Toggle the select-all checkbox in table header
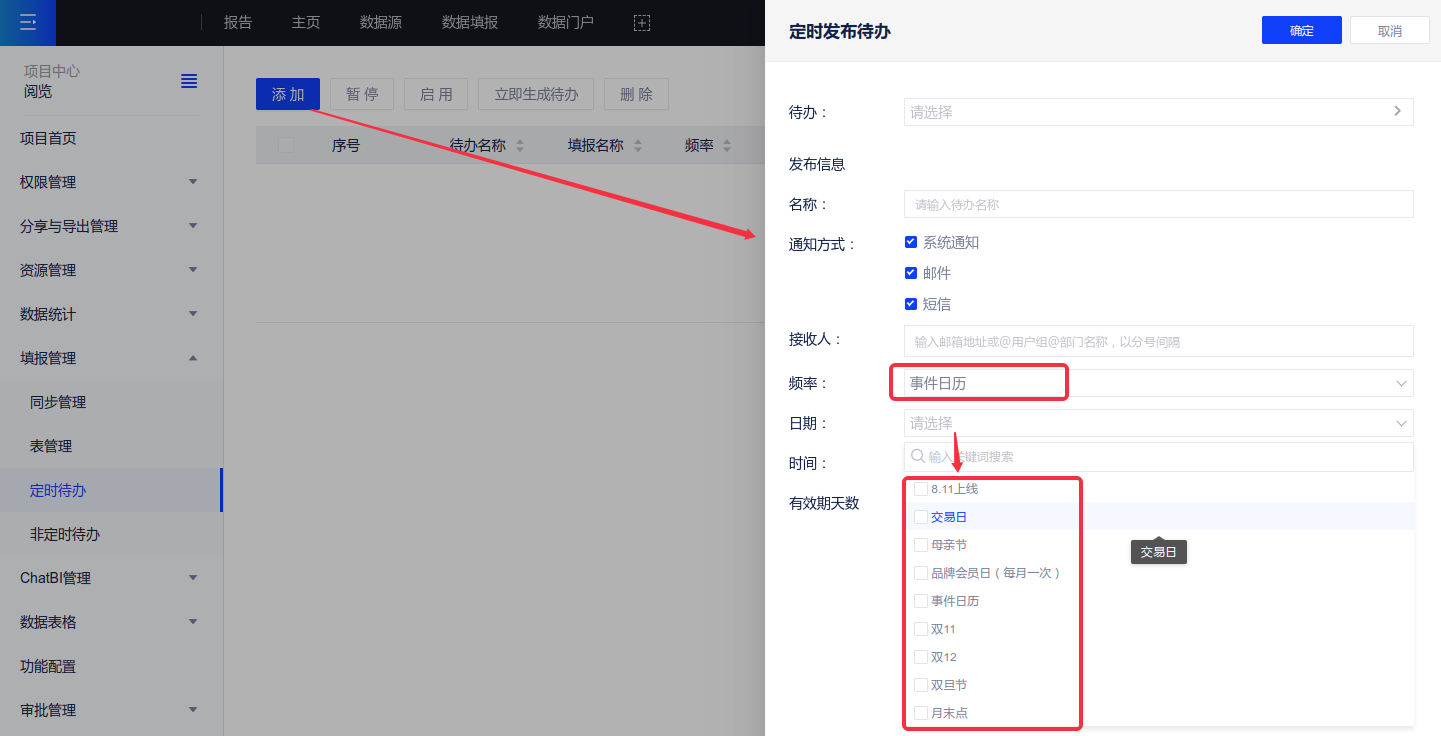The image size is (1441, 736). [286, 145]
